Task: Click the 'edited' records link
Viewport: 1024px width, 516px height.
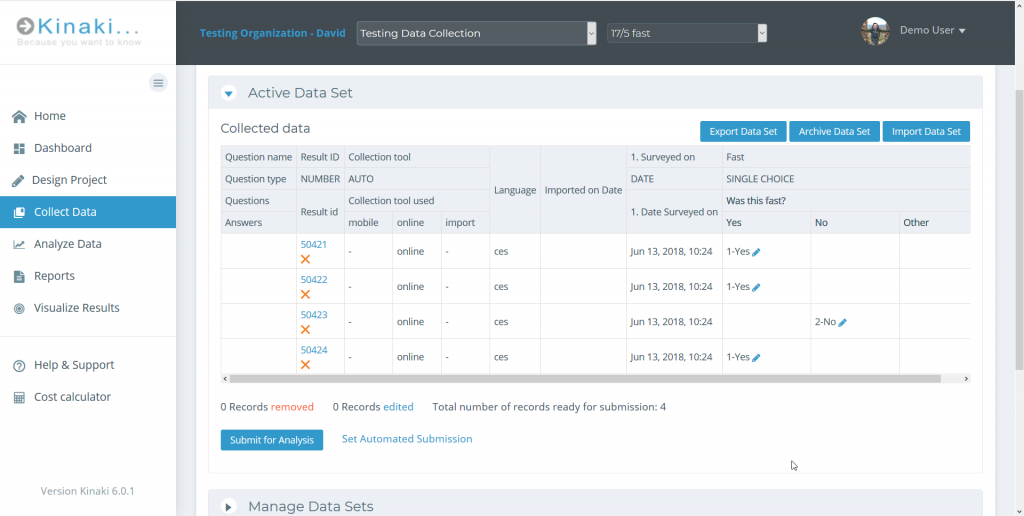Action: [398, 407]
